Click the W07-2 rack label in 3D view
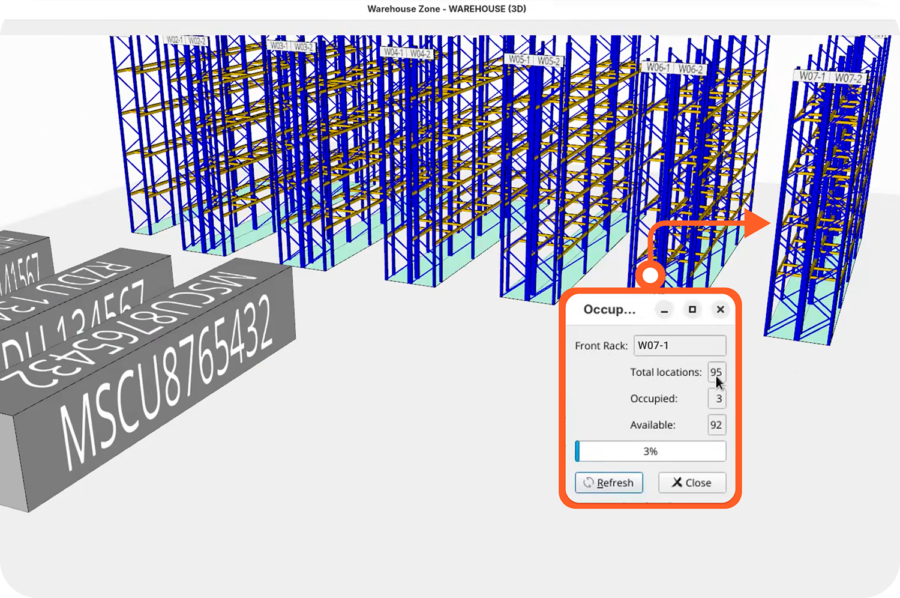The width and height of the screenshot is (900, 598). (x=848, y=78)
